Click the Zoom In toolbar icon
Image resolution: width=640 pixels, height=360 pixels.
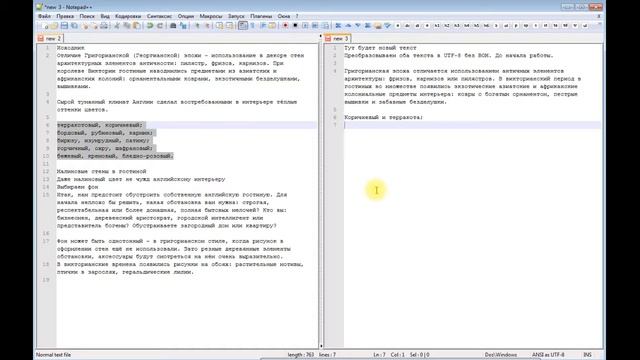pyautogui.click(x=198, y=26)
